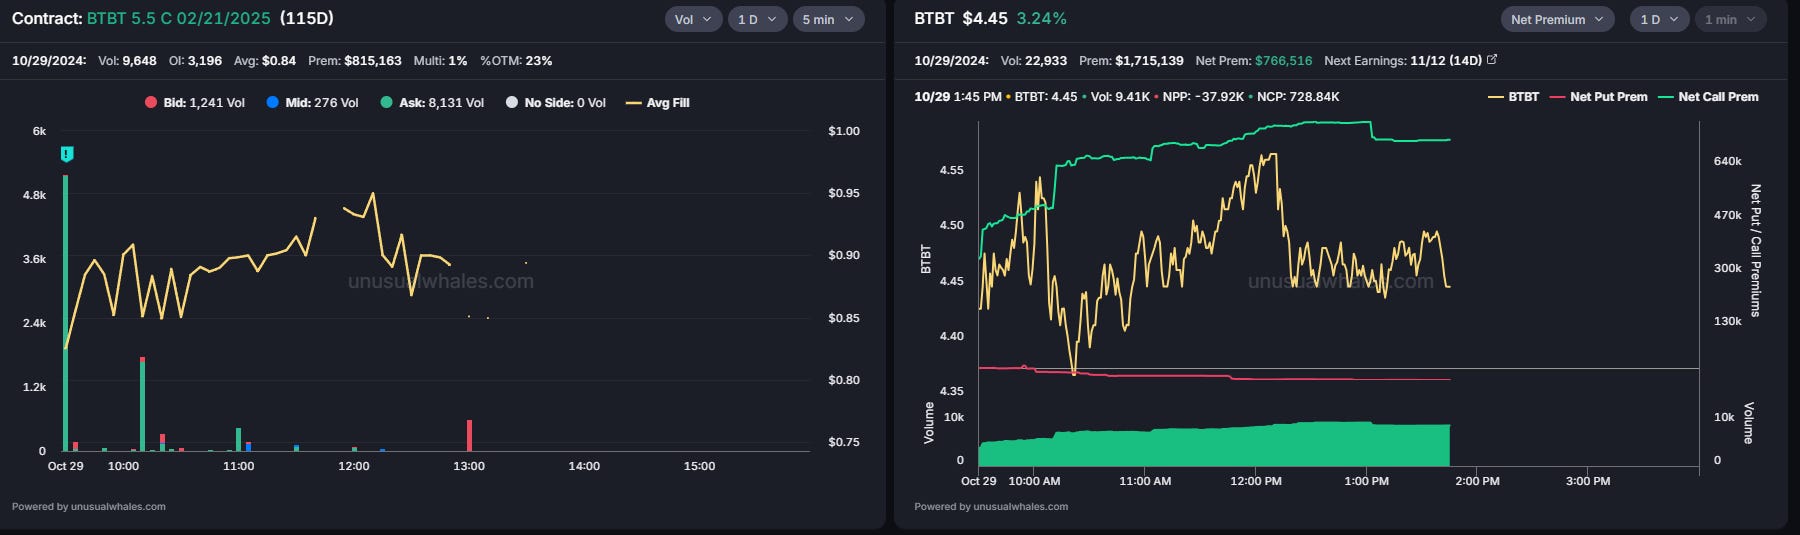The width and height of the screenshot is (1800, 535).
Task: Click the 640k premium axis label
Action: coord(1728,161)
